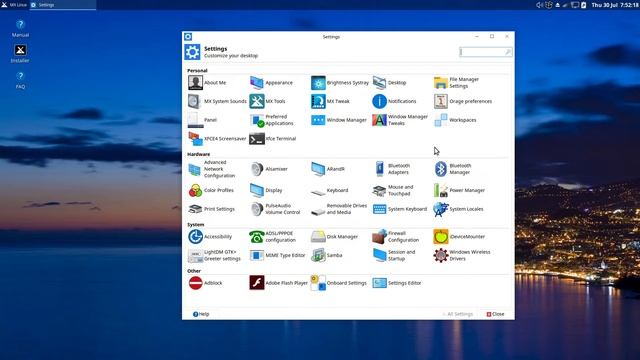Launch Installer desktop shortcut
640x360 pixels.
[20, 54]
